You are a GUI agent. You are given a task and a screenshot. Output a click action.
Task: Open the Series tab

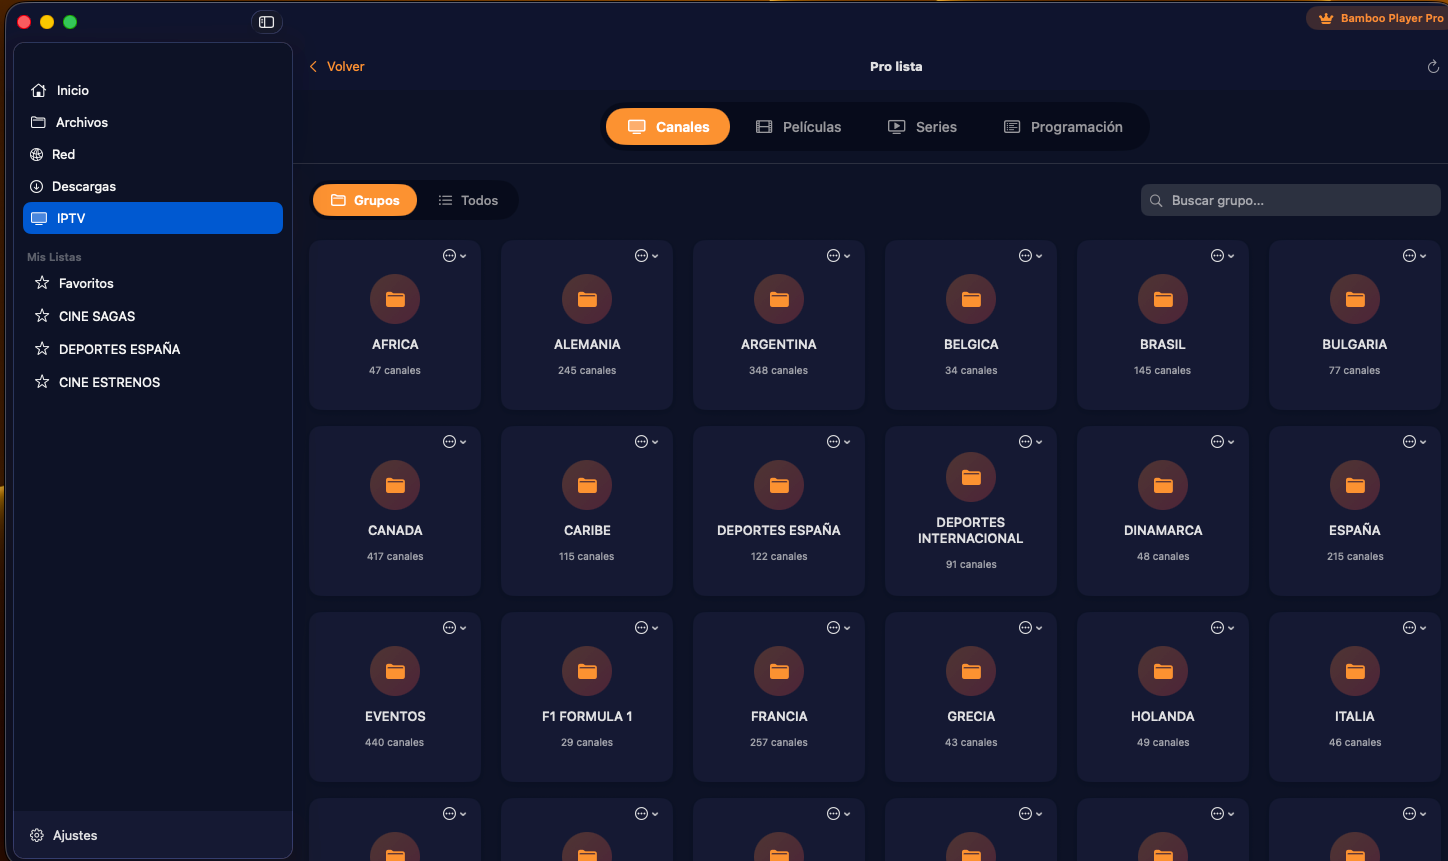click(922, 126)
